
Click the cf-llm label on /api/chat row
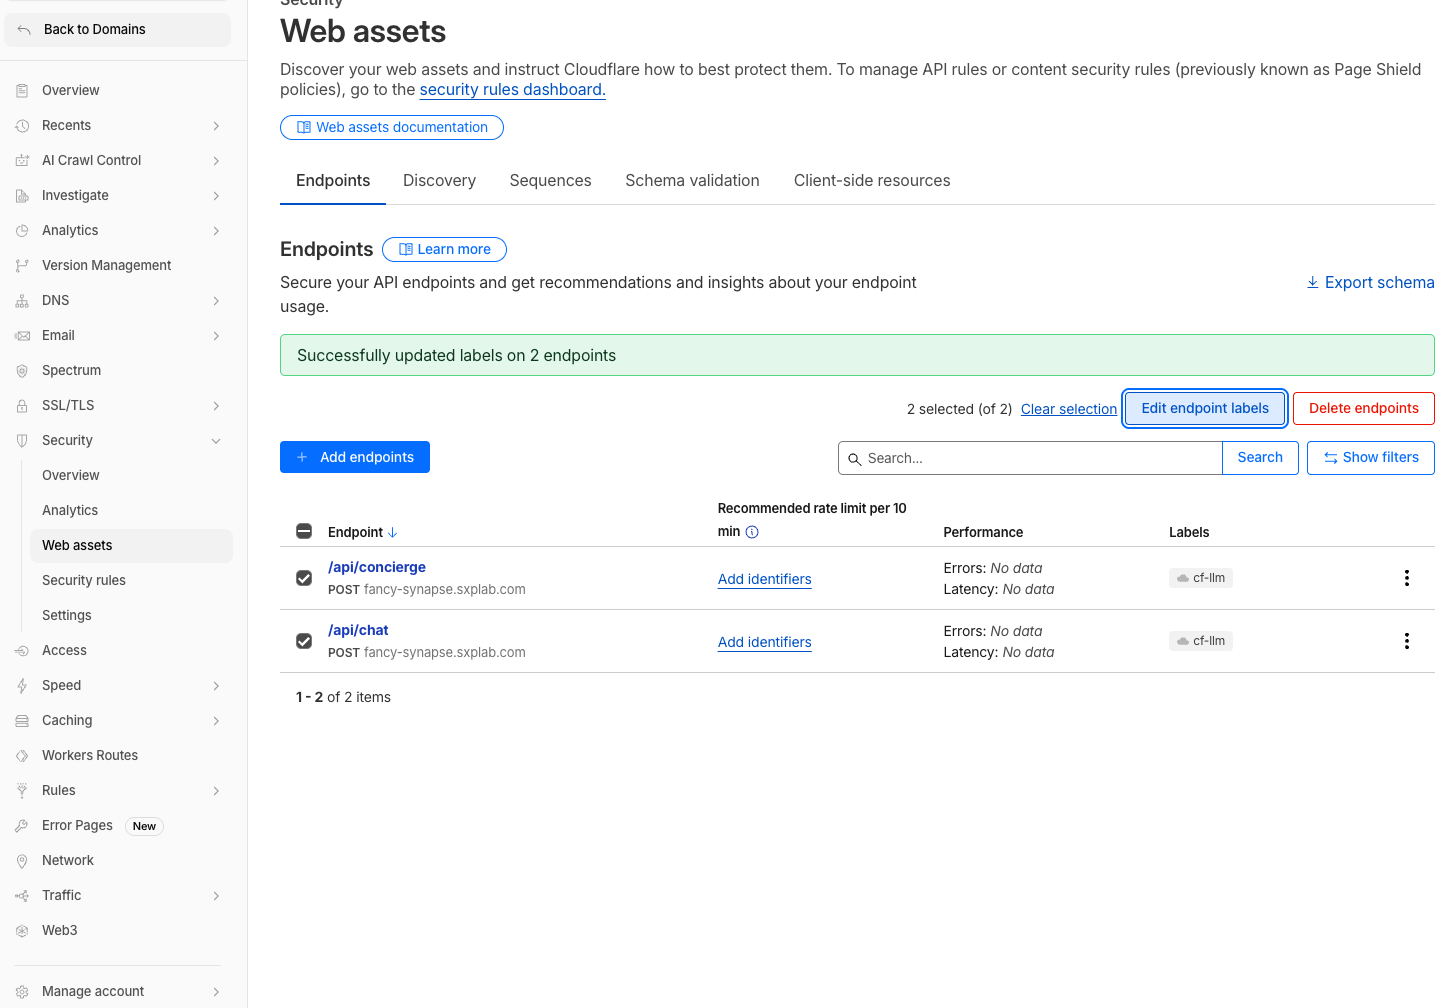(1201, 641)
